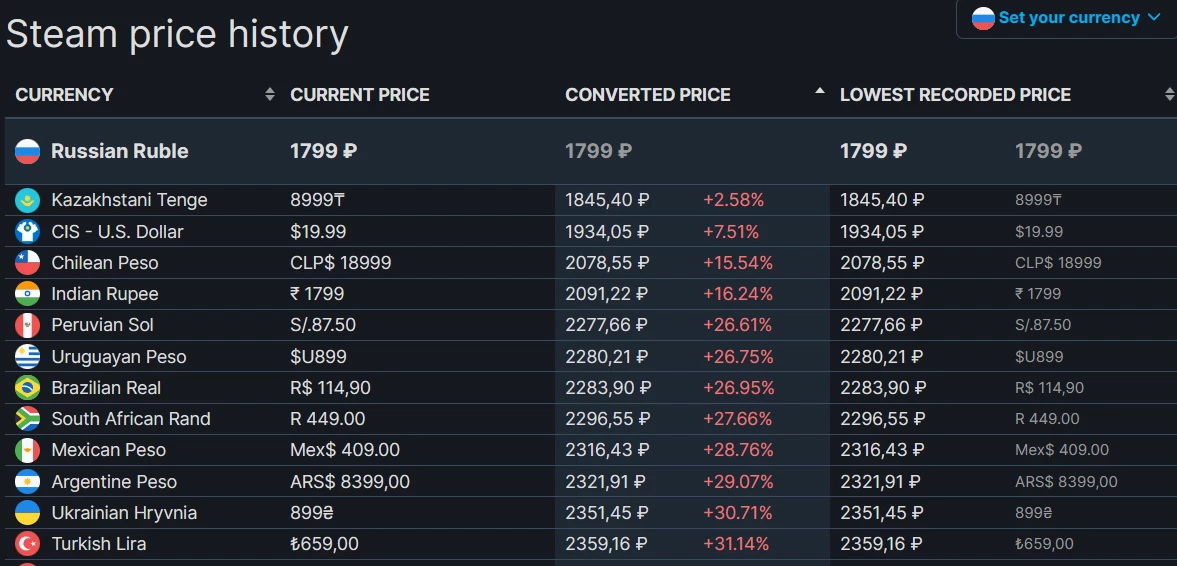Viewport: 1177px width, 566px height.
Task: Click the ARS$ 8399,00 current price cell
Action: 350,482
